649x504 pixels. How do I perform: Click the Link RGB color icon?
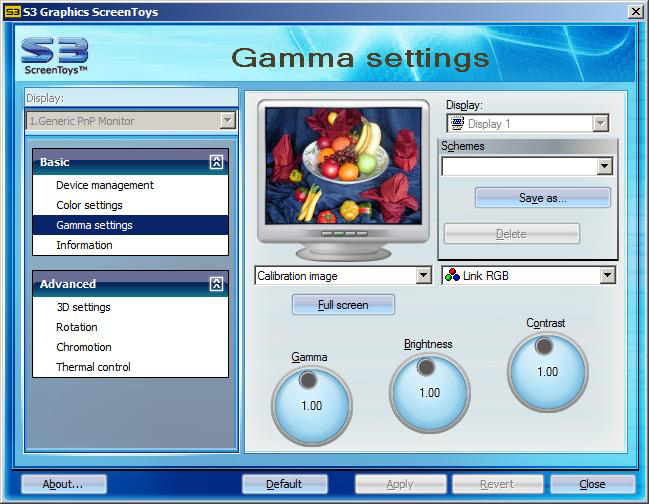pyautogui.click(x=452, y=276)
